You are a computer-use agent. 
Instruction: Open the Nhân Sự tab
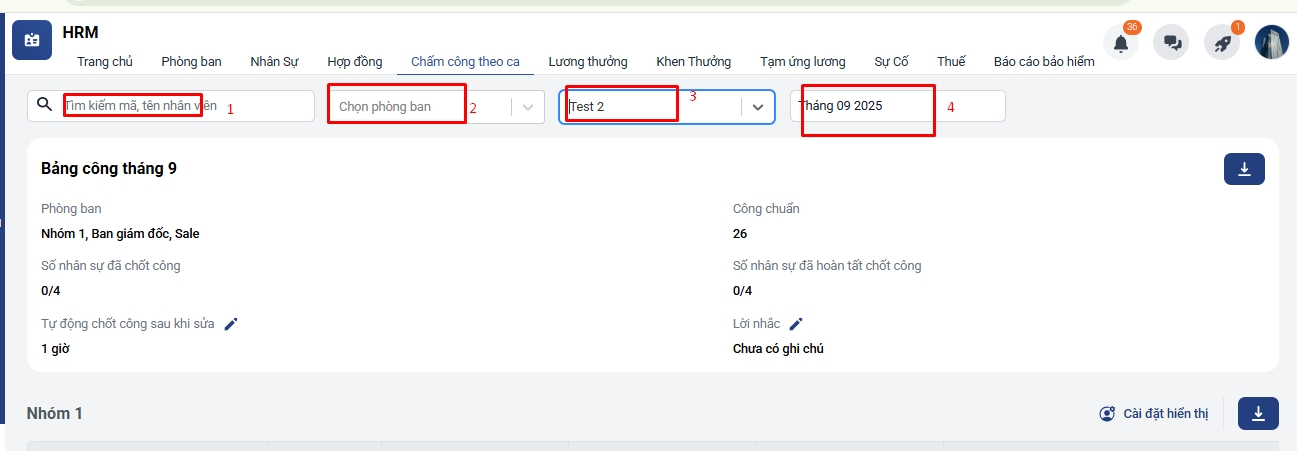coord(274,62)
